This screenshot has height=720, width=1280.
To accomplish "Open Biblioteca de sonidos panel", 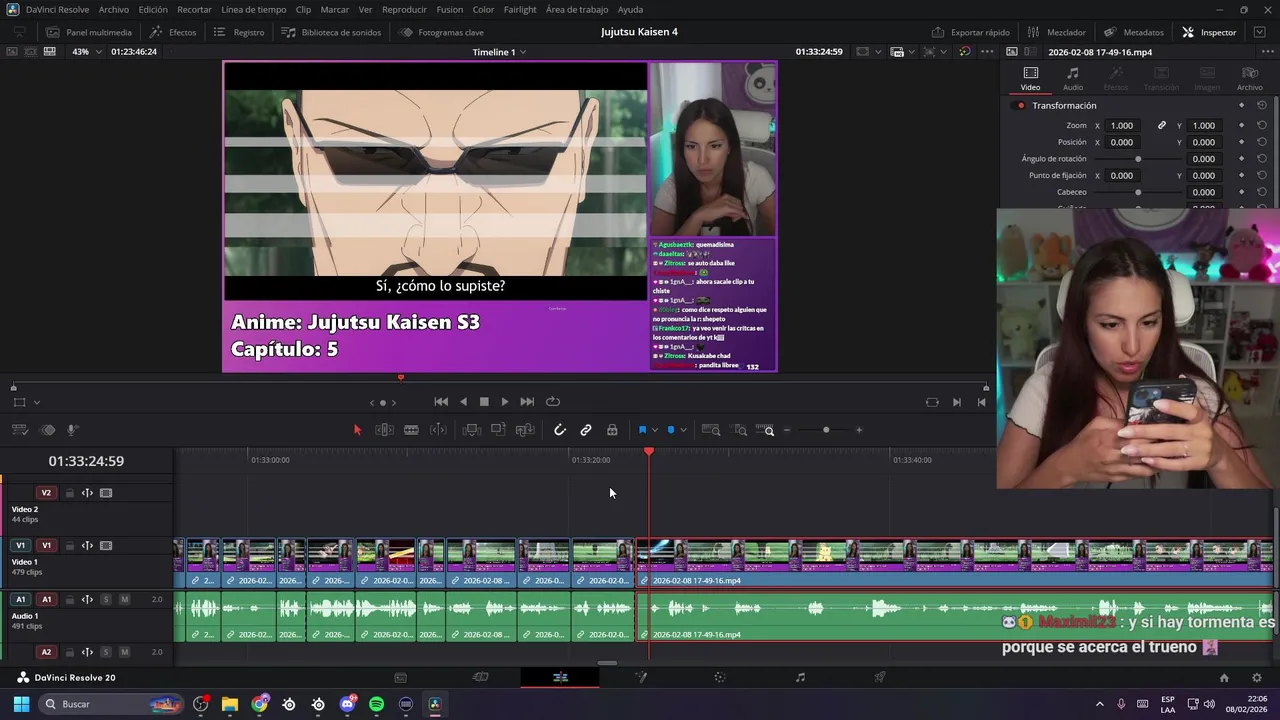I will (x=331, y=32).
